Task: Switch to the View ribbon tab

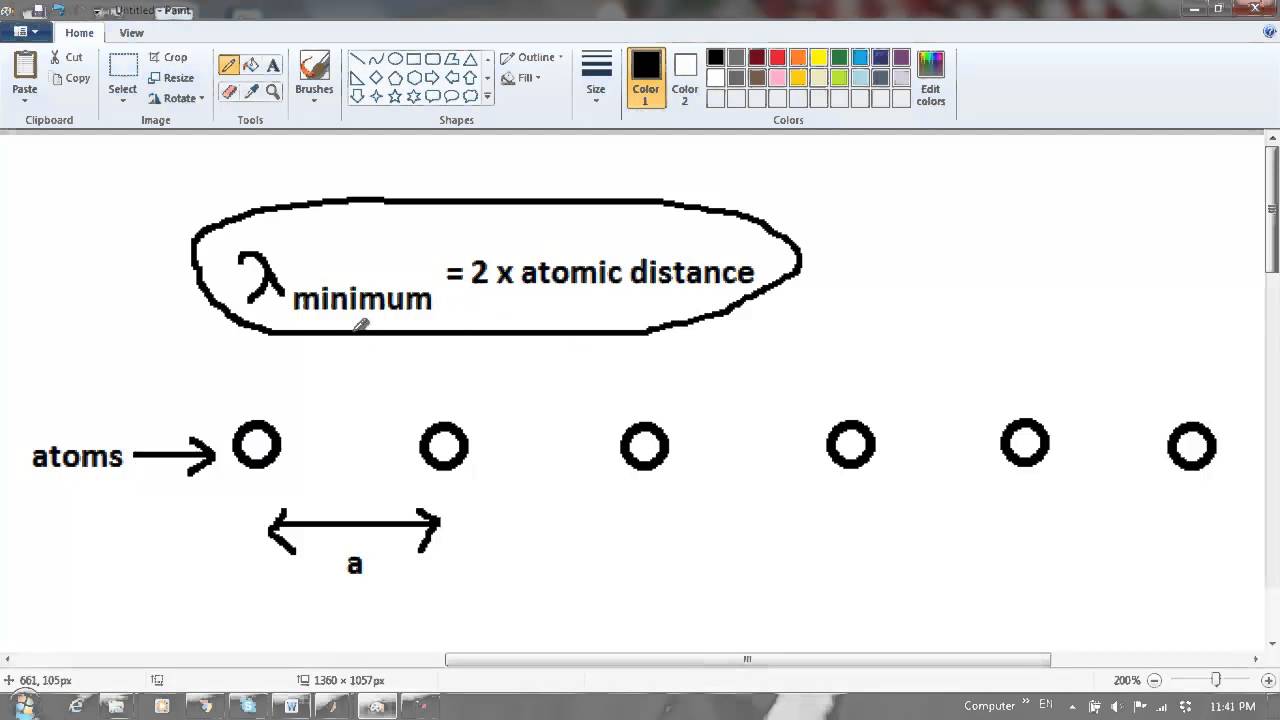Action: (131, 33)
